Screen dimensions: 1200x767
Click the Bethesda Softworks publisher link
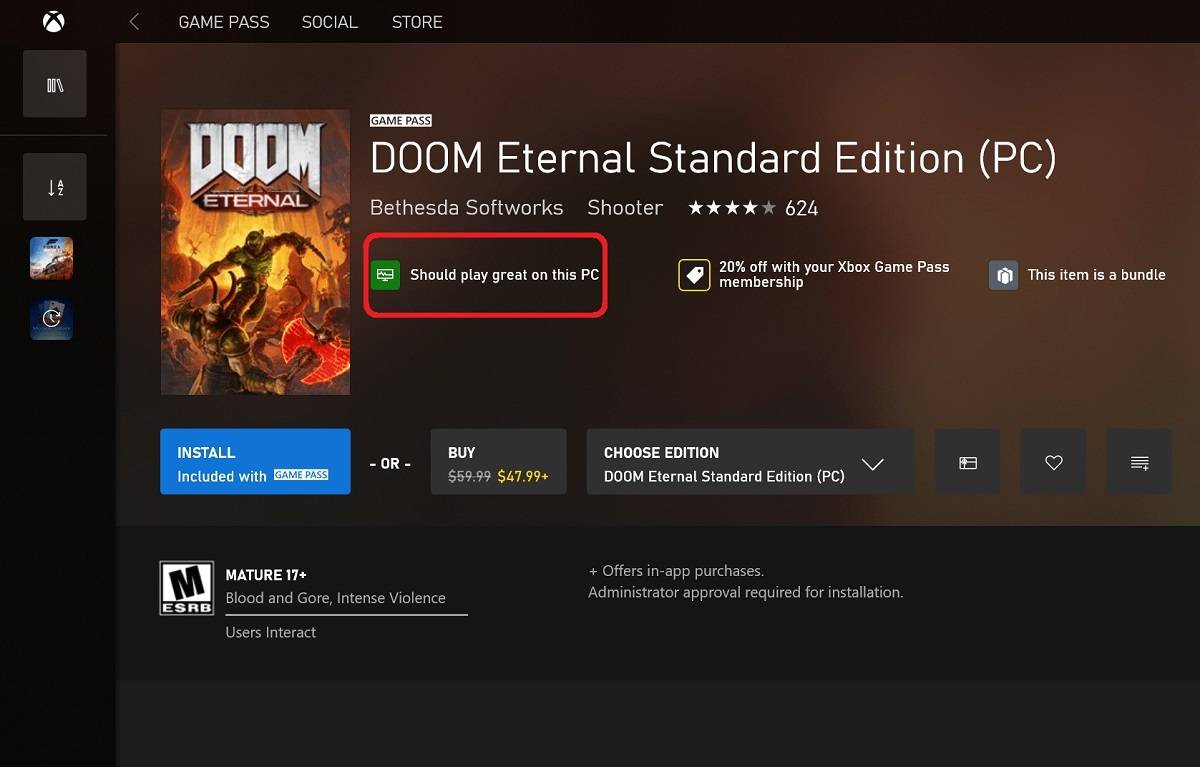point(466,208)
